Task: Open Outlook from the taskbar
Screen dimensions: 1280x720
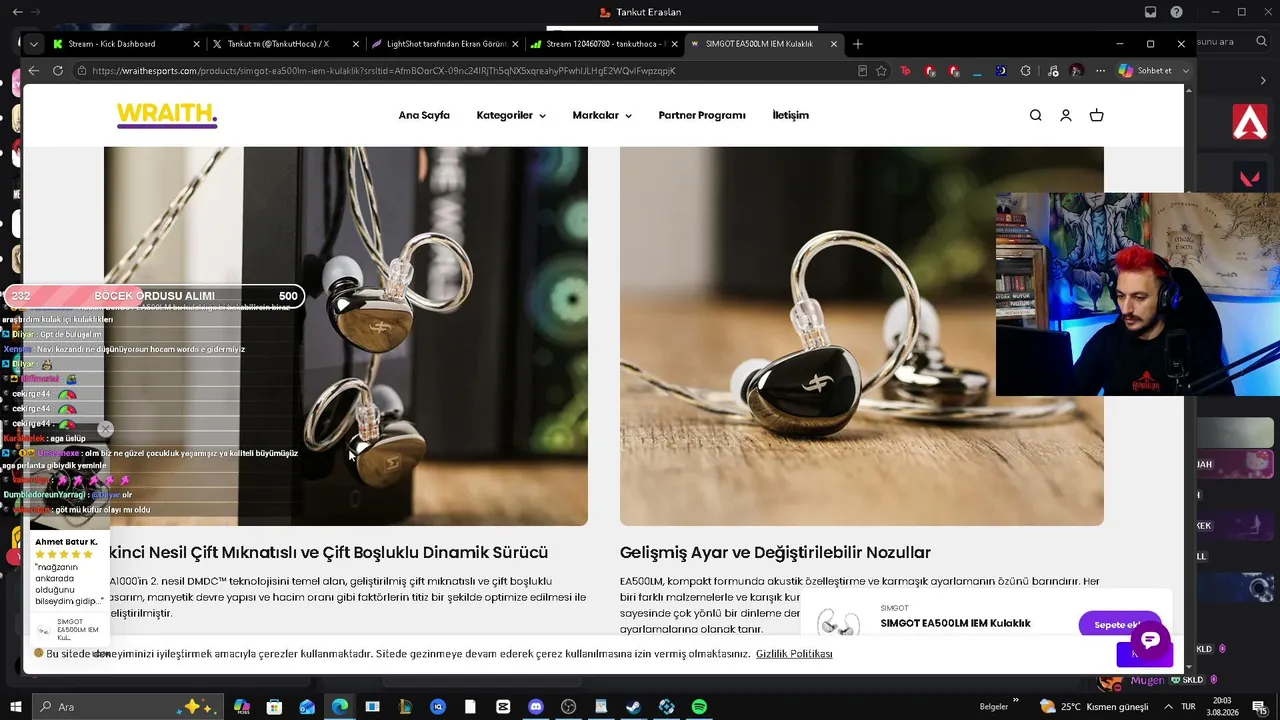Action: tap(307, 707)
